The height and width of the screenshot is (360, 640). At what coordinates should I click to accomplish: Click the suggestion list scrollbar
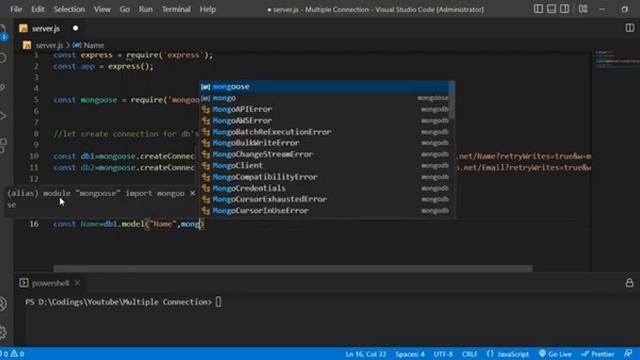[x=452, y=100]
